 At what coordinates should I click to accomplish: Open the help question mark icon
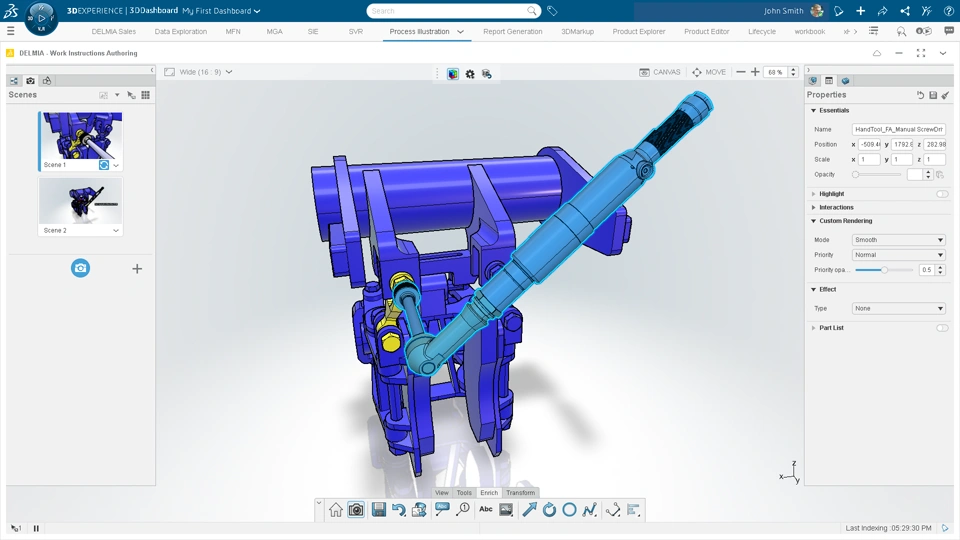pos(948,11)
